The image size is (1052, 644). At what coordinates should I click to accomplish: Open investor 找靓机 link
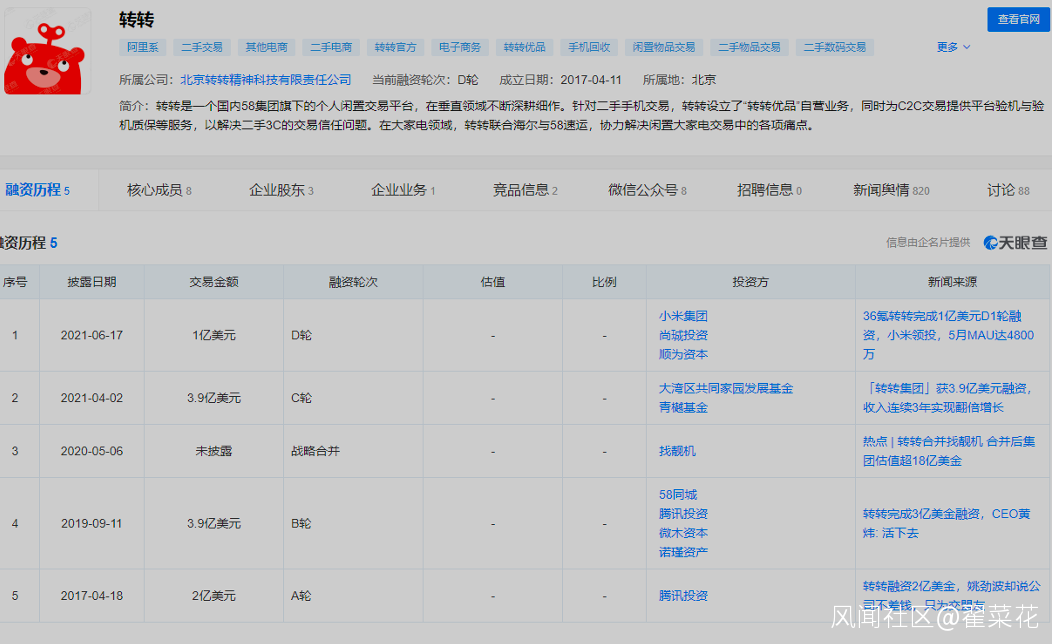(x=677, y=451)
